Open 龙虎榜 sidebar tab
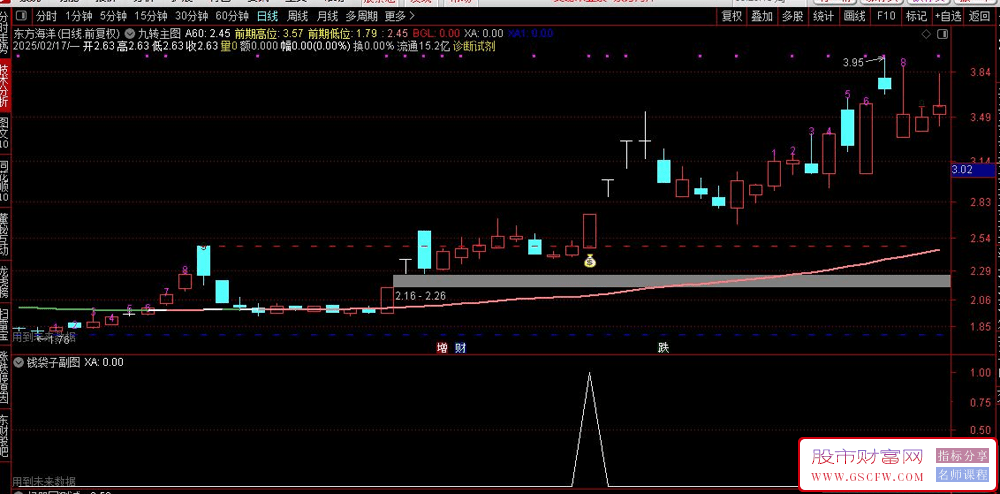This screenshot has width=1000, height=494. 4,280
